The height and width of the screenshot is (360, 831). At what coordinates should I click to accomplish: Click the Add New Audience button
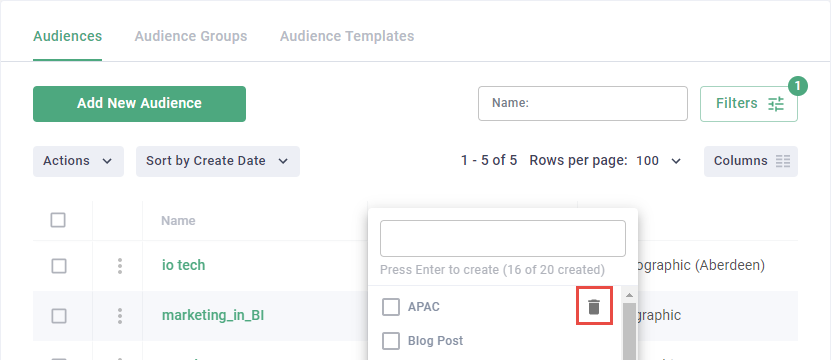139,104
